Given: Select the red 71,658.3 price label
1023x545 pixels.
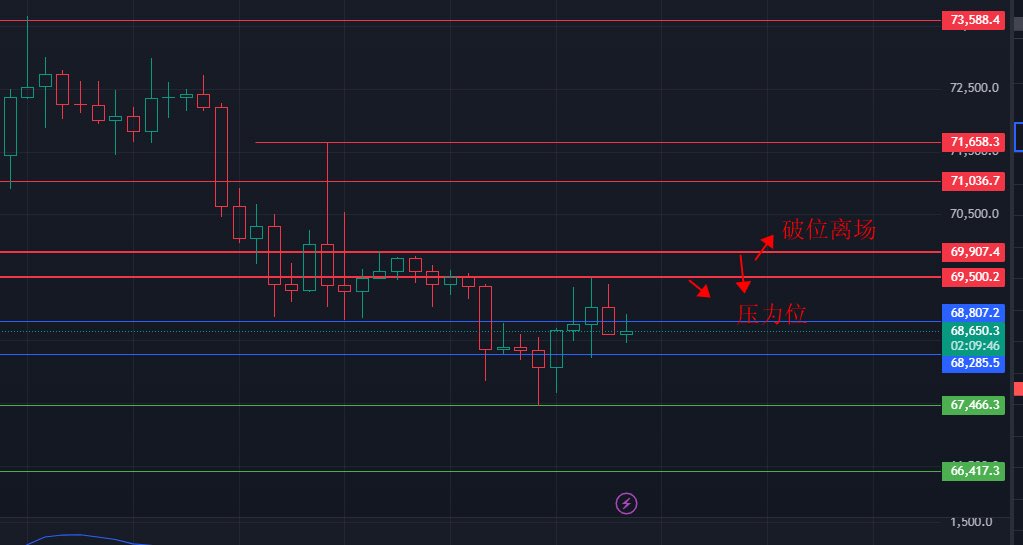Looking at the screenshot, I should point(973,142).
